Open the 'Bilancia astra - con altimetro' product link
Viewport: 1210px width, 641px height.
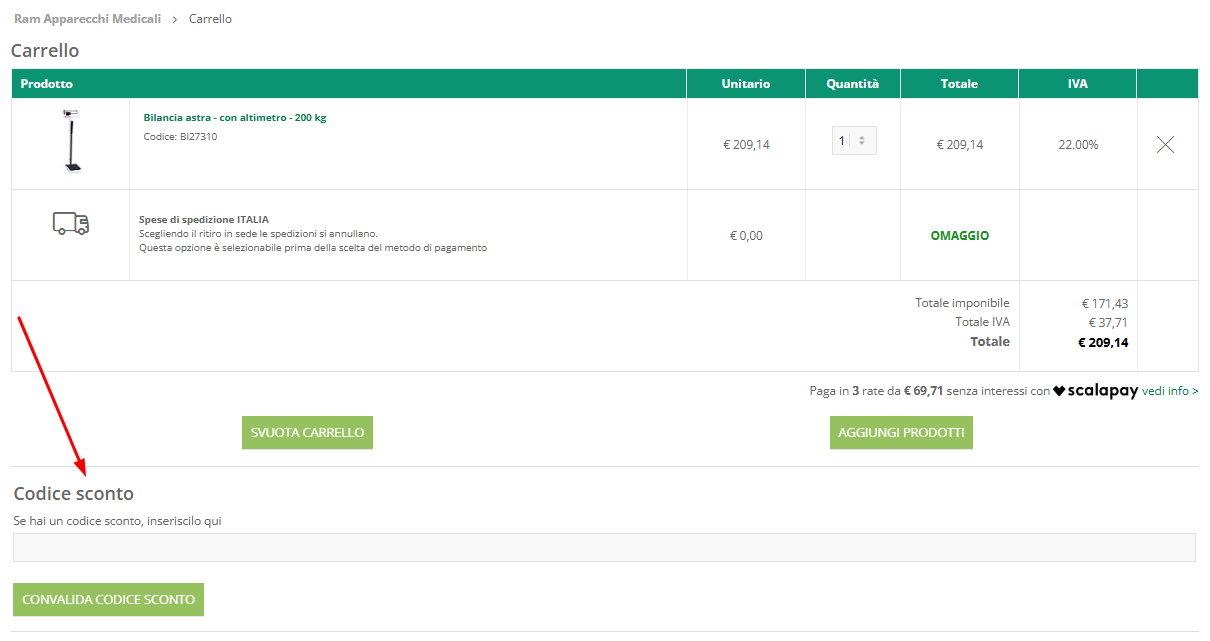pos(234,118)
